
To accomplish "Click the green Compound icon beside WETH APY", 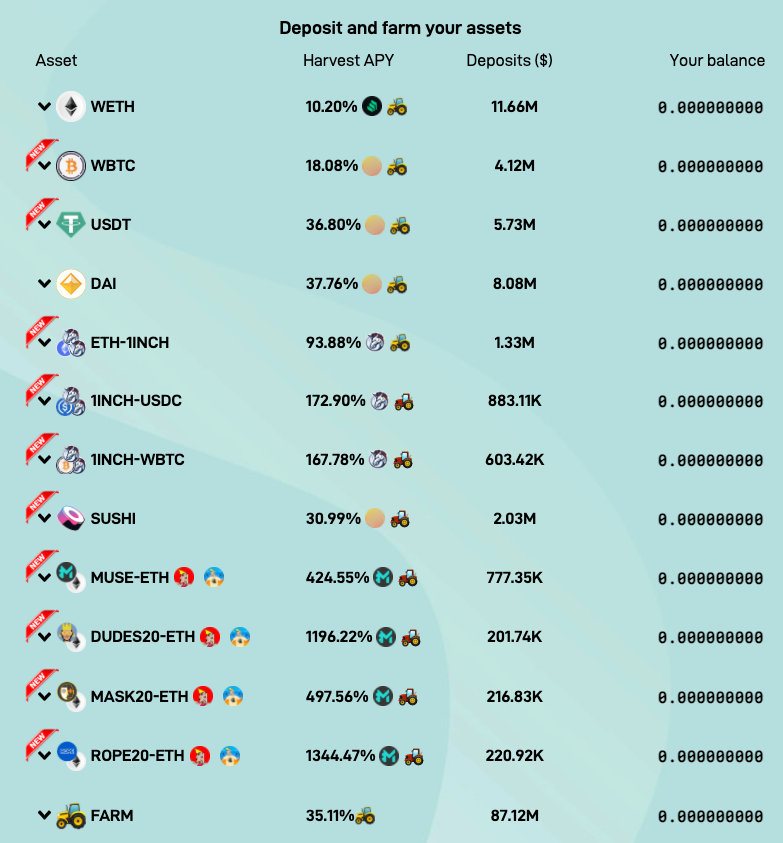I will [x=372, y=106].
